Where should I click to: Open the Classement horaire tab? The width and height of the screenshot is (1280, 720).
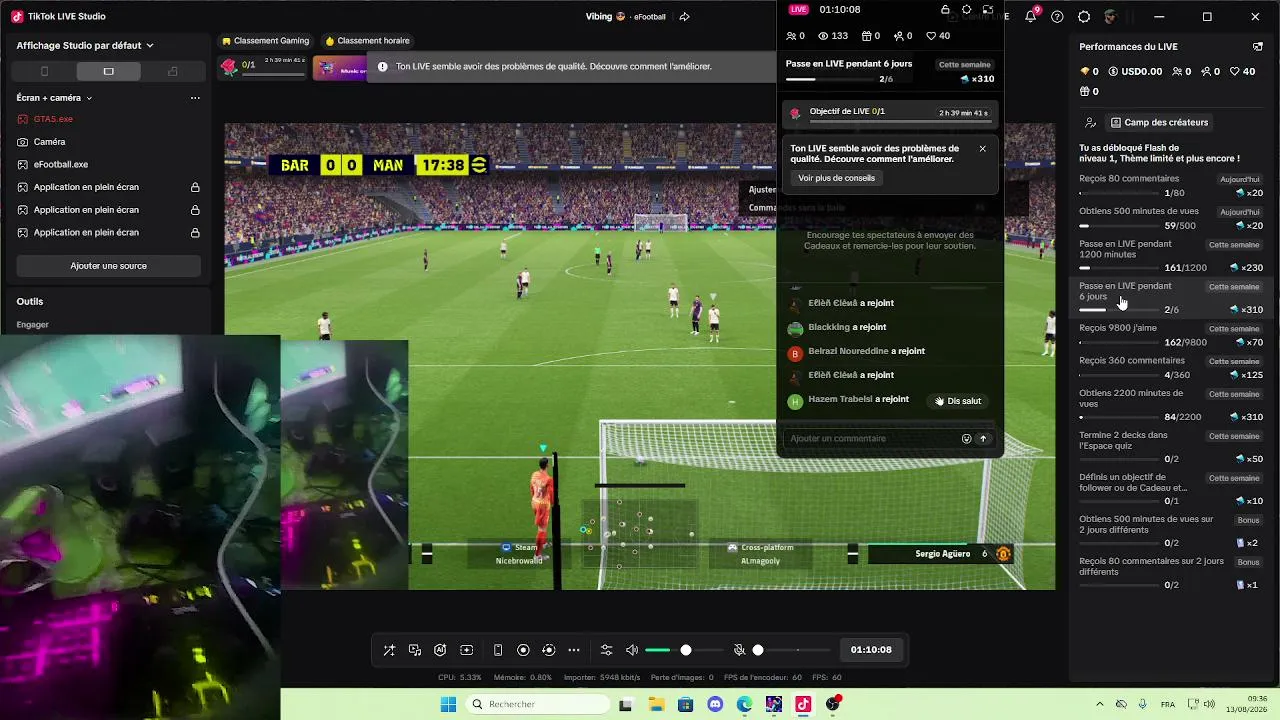[366, 41]
